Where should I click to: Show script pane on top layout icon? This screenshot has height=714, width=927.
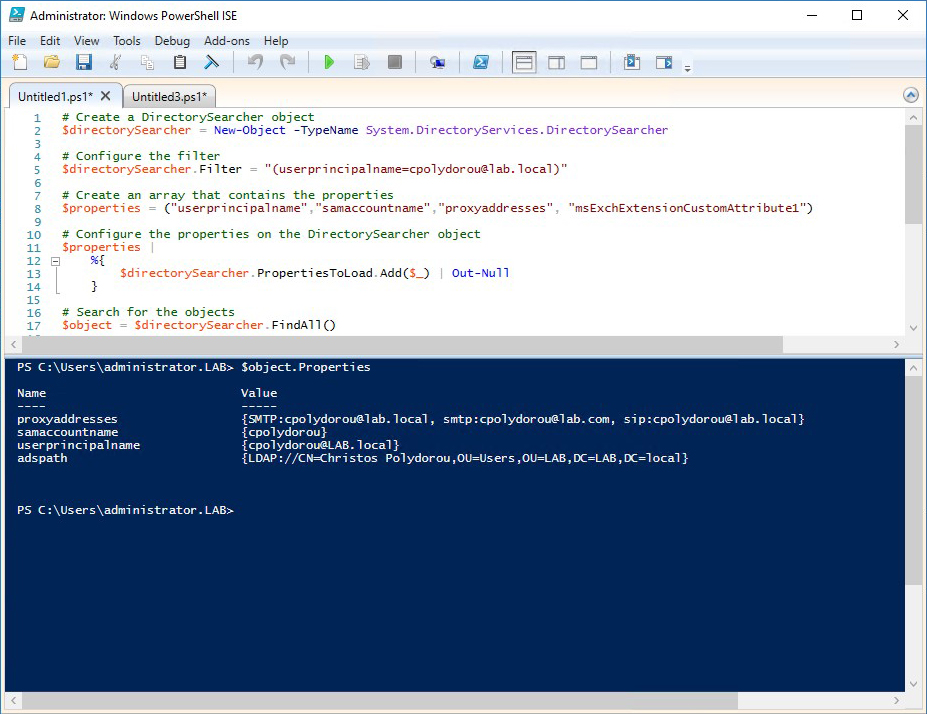pos(524,62)
